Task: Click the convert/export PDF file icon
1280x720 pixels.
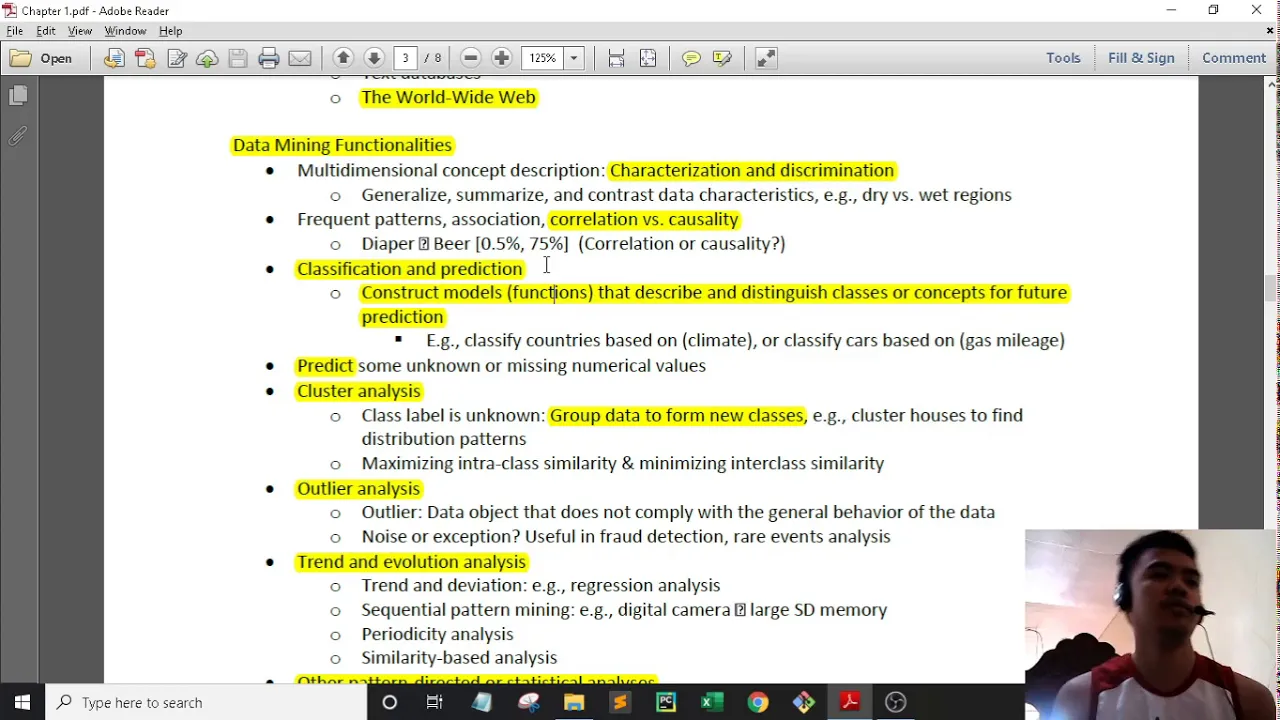Action: point(114,58)
